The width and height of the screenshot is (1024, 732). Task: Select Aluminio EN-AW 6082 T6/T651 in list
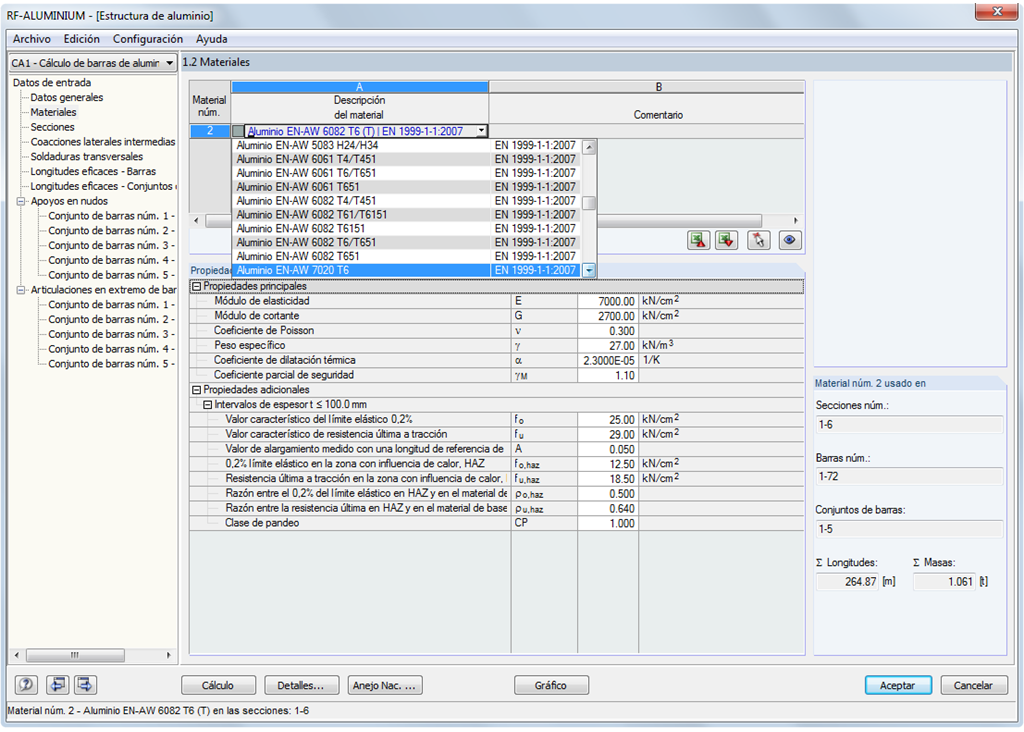point(406,242)
